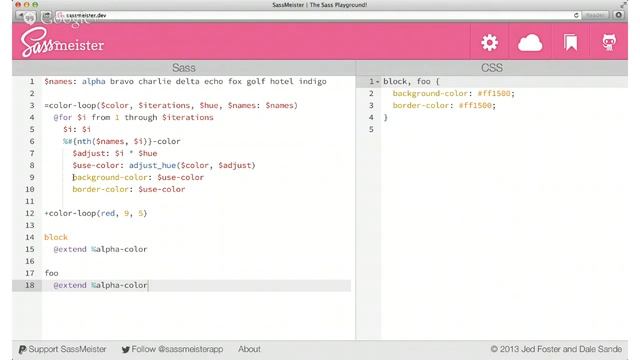Collapse the CSS fold arrow on line 1
The width and height of the screenshot is (640, 360).
coord(378,82)
